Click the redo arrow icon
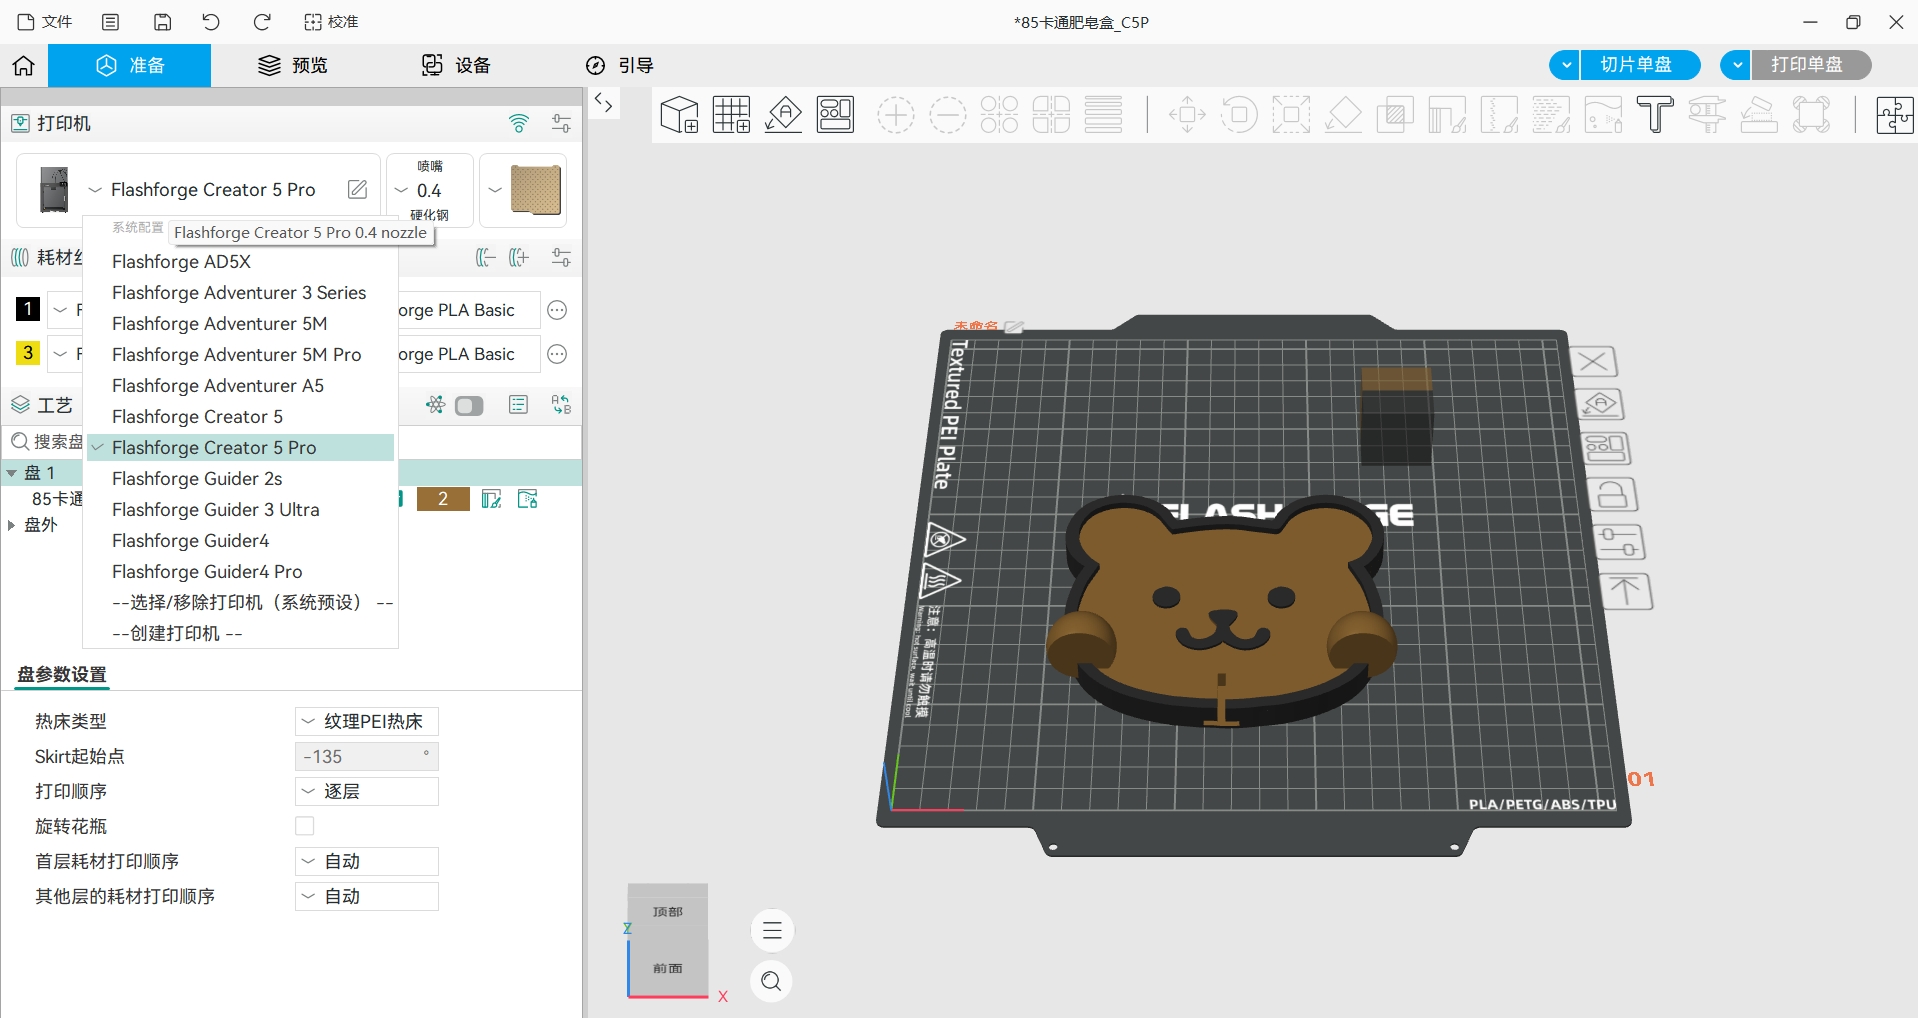Screen dimensions: 1918x1018 click(262, 22)
